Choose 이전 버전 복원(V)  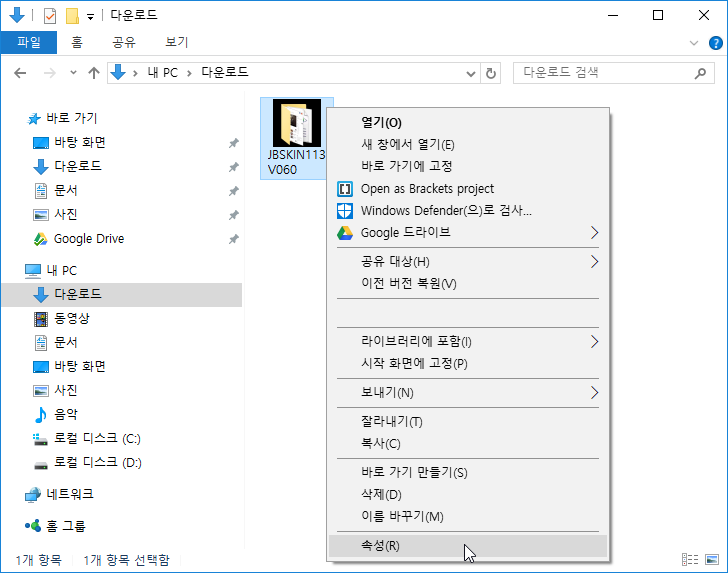468,284
